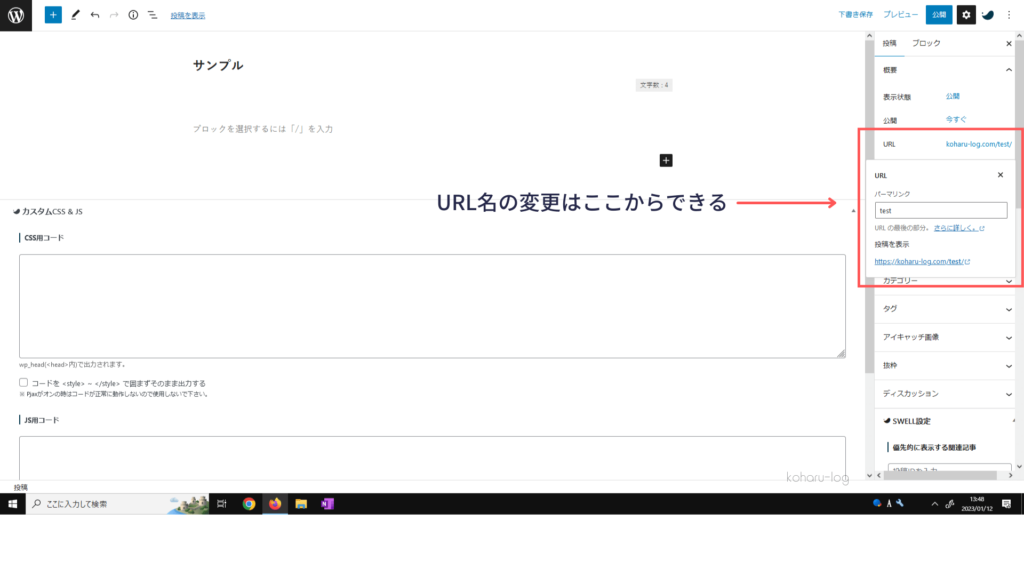The height and width of the screenshot is (576, 1024).
Task: Switch to the ブロック sidebar tab
Action: pyautogui.click(x=926, y=43)
